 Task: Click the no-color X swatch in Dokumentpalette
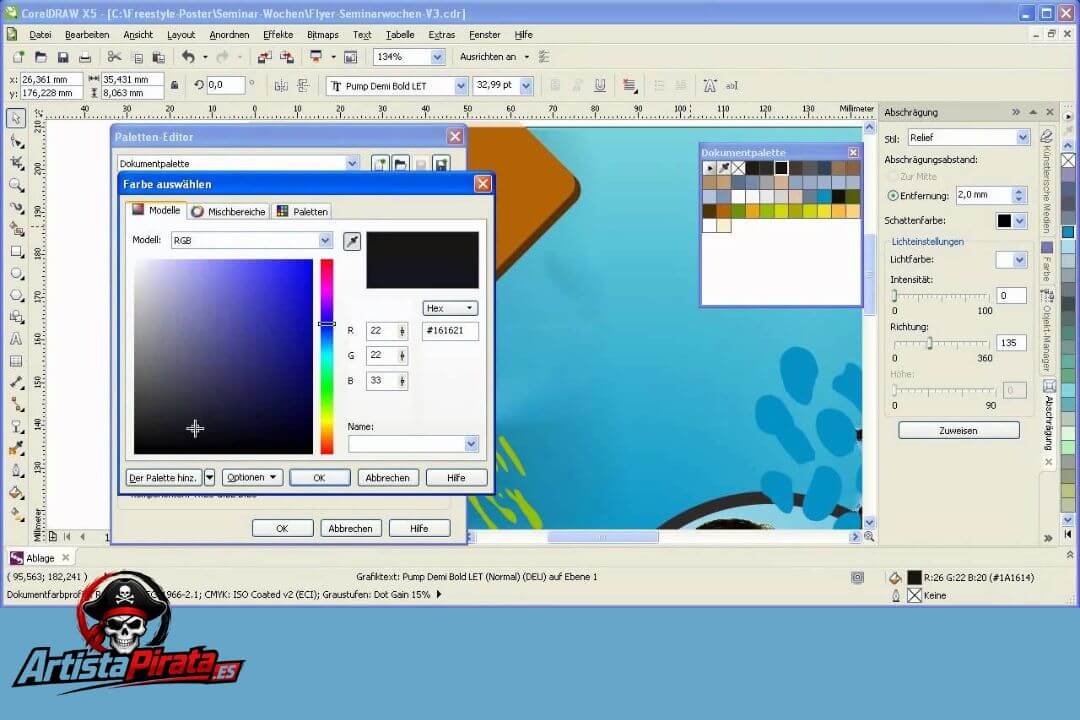point(738,167)
